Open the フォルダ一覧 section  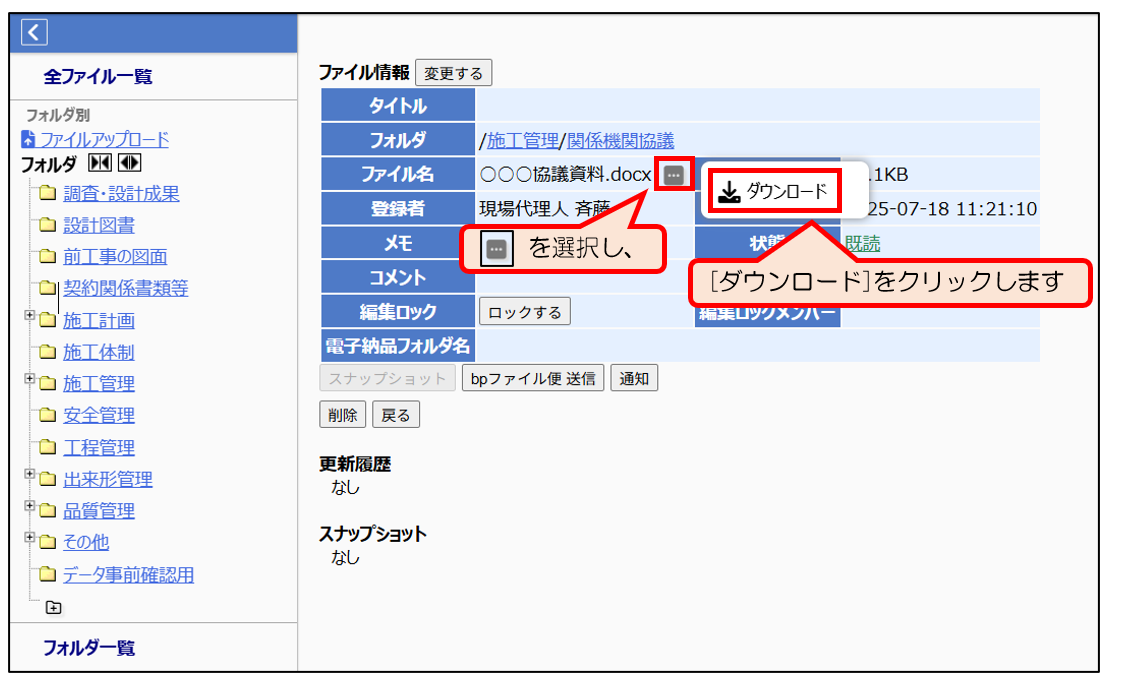coord(89,648)
